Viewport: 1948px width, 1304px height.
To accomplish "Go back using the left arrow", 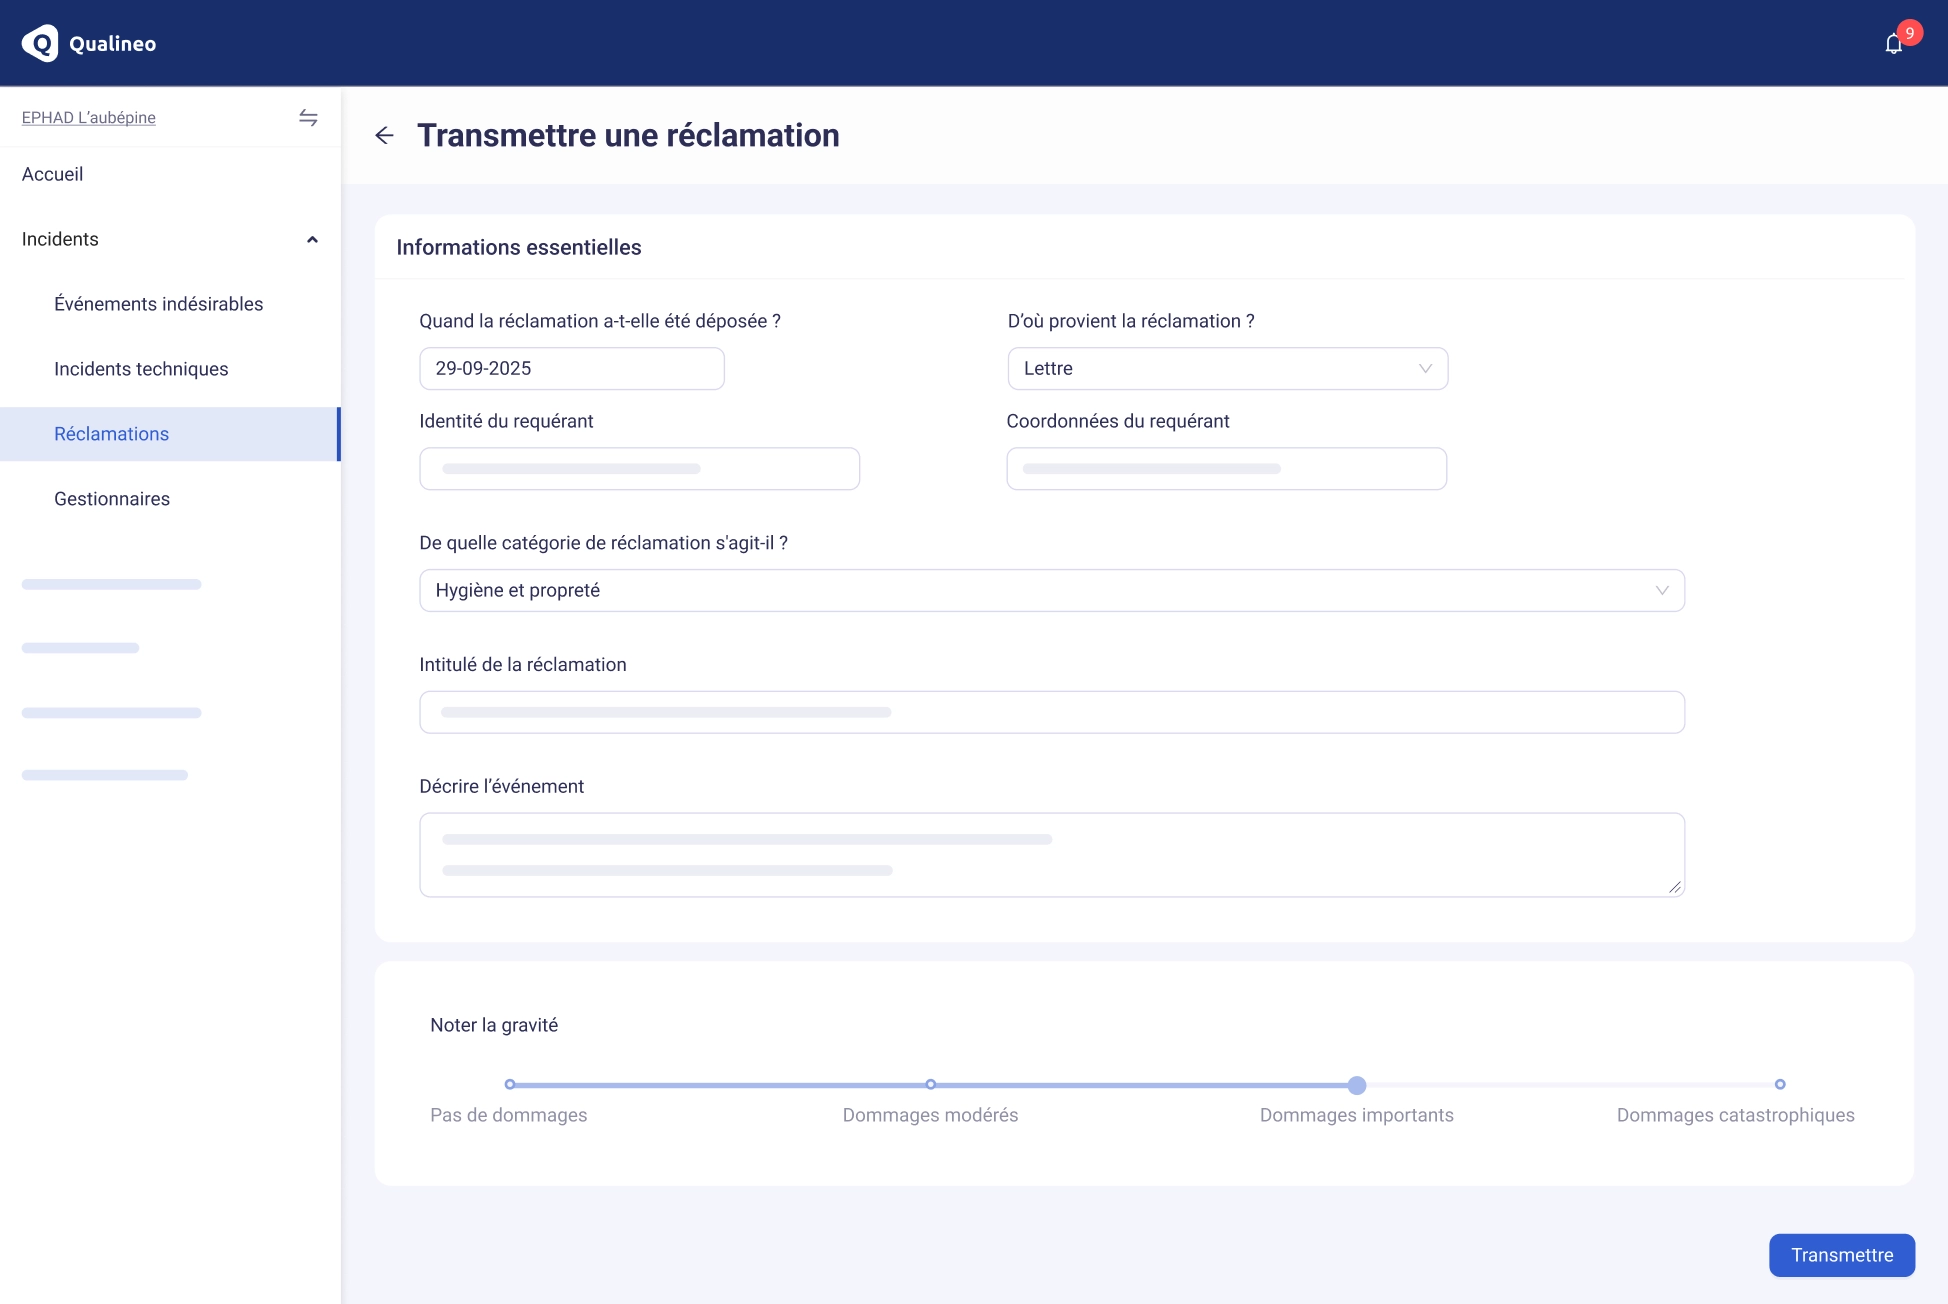I will pos(384,135).
